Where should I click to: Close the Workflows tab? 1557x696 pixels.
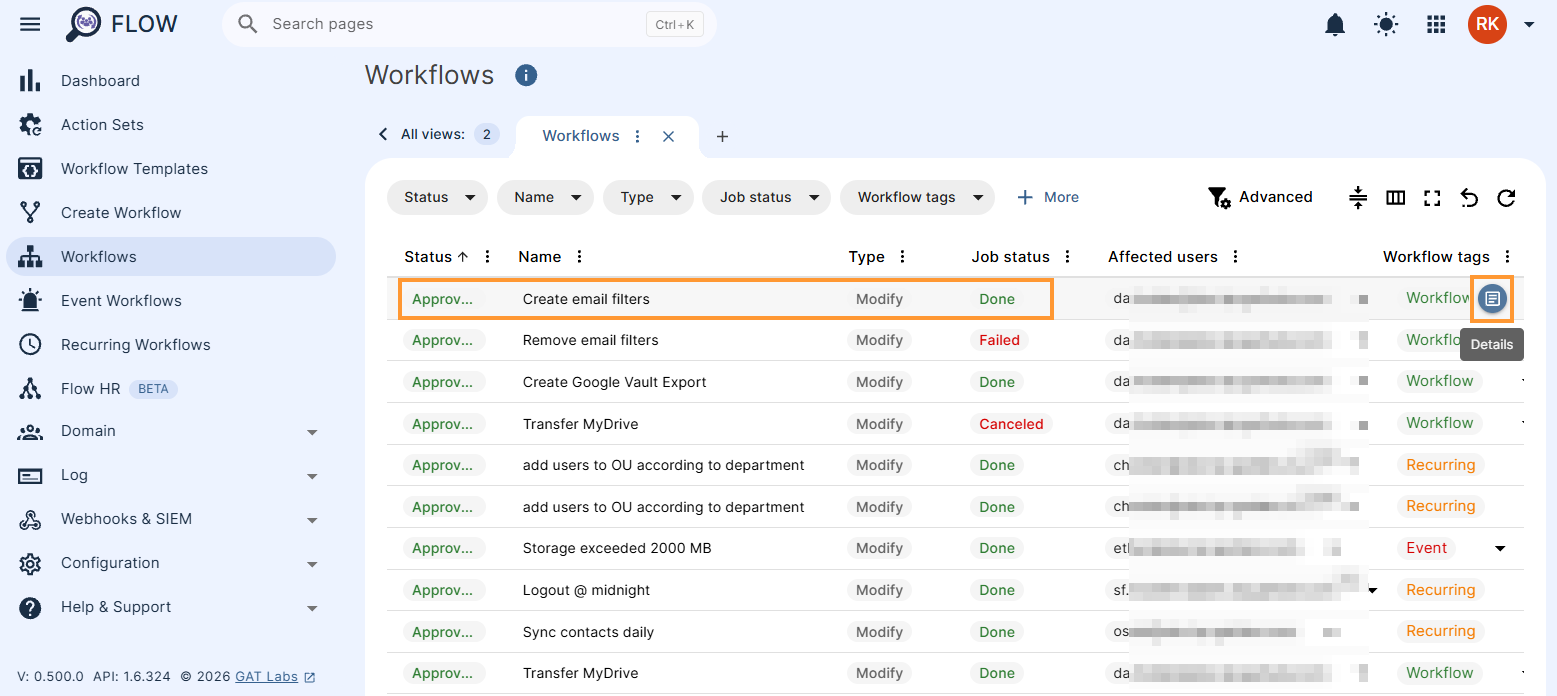(x=669, y=136)
